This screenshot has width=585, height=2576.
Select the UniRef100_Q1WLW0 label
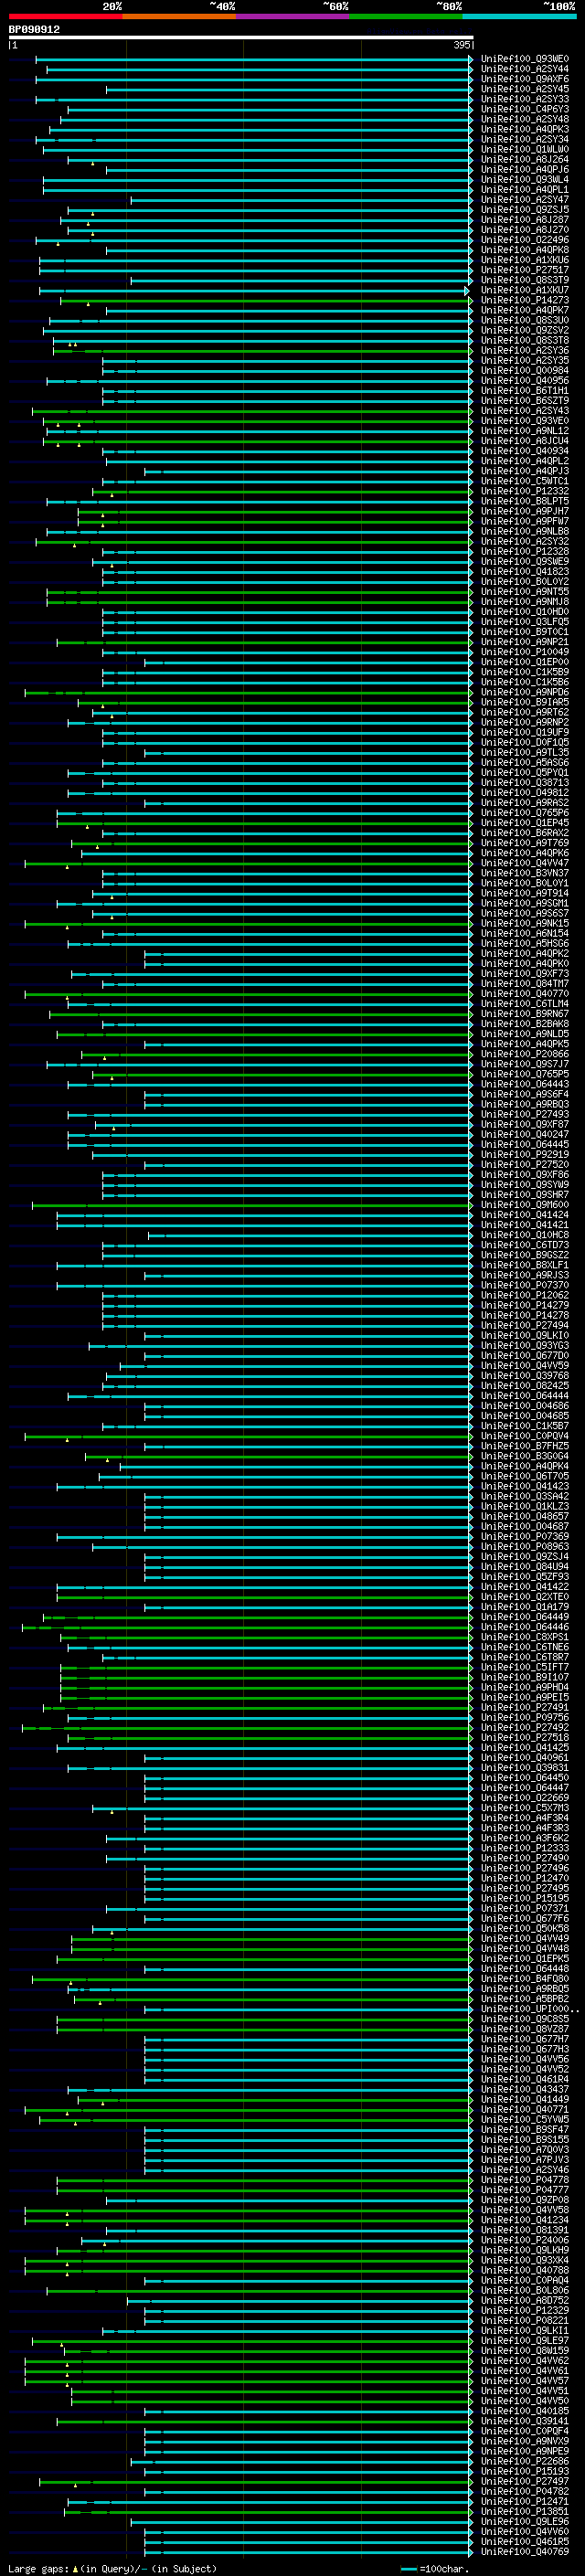(x=524, y=149)
